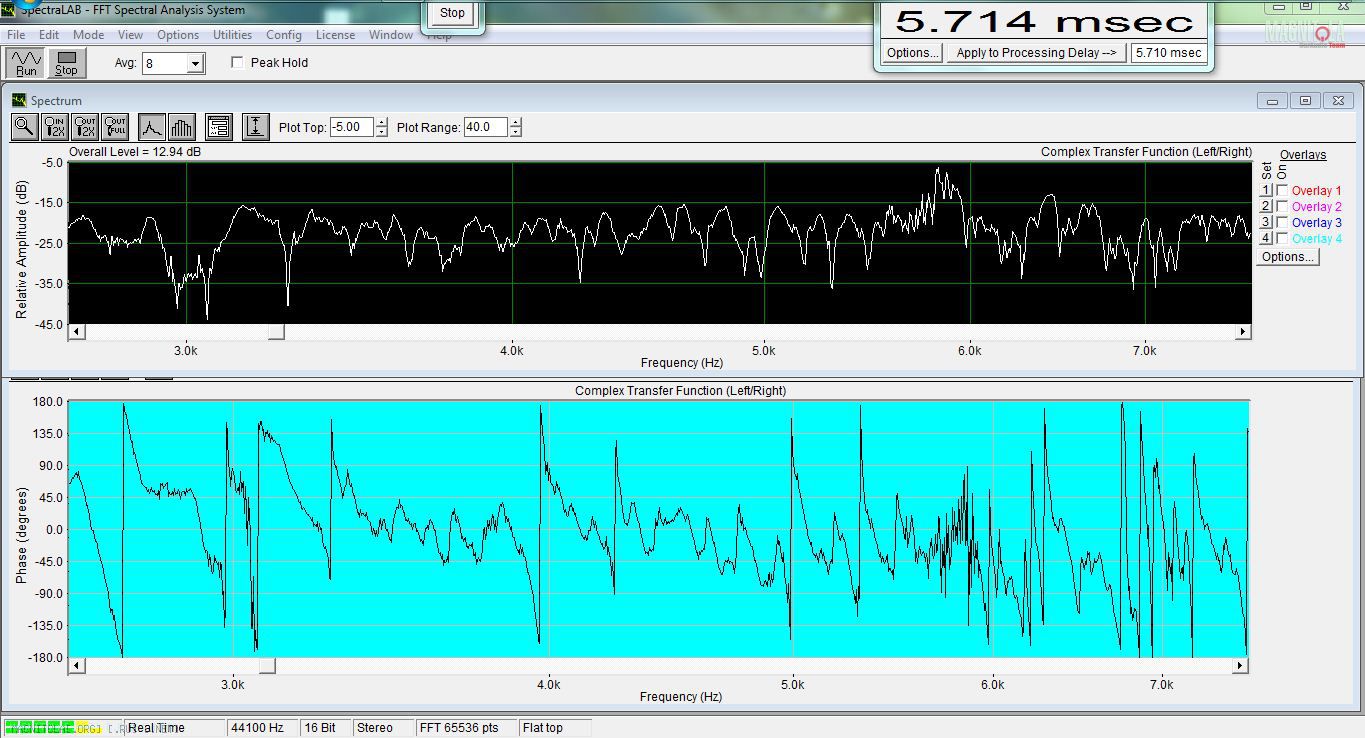Image resolution: width=1365 pixels, height=738 pixels.
Task: Turn on the Overlay 1 checkbox
Action: tap(1282, 190)
